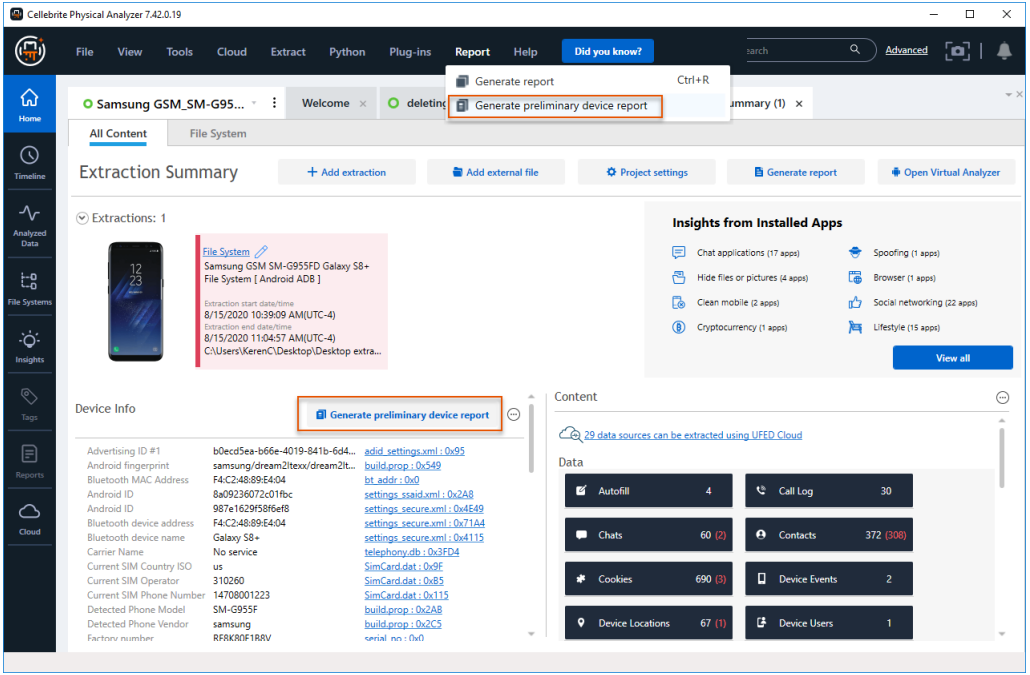Open the Cookies data tile
Screen dimensions: 1030x675
[648, 578]
